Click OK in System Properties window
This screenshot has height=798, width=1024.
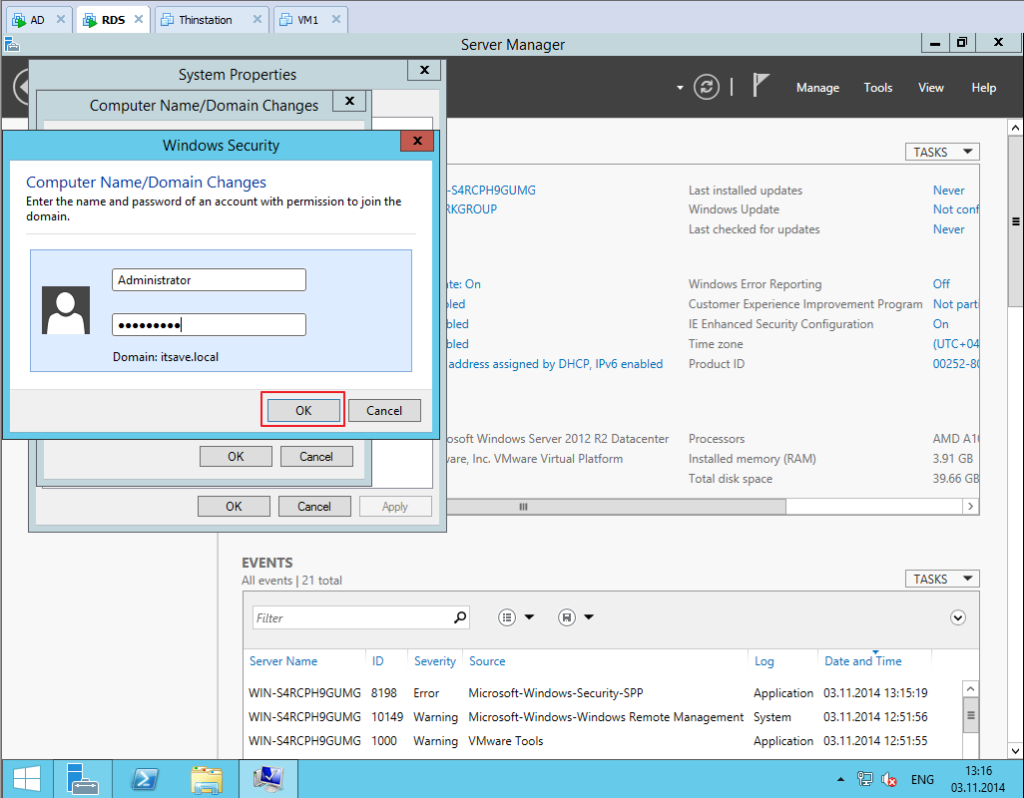(234, 506)
